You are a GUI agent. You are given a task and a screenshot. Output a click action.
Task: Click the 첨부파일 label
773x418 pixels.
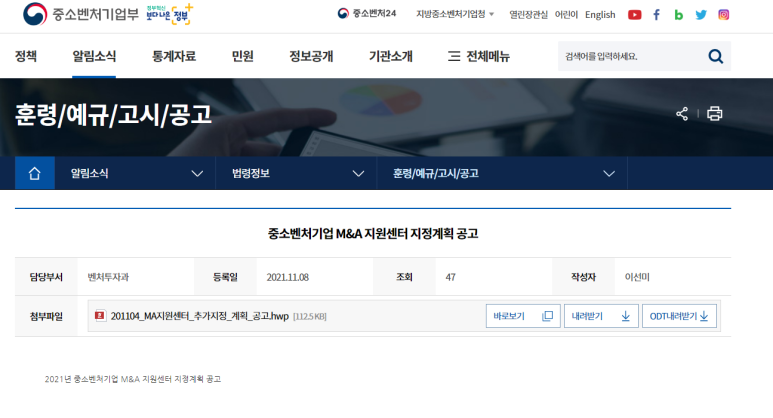tap(46, 316)
